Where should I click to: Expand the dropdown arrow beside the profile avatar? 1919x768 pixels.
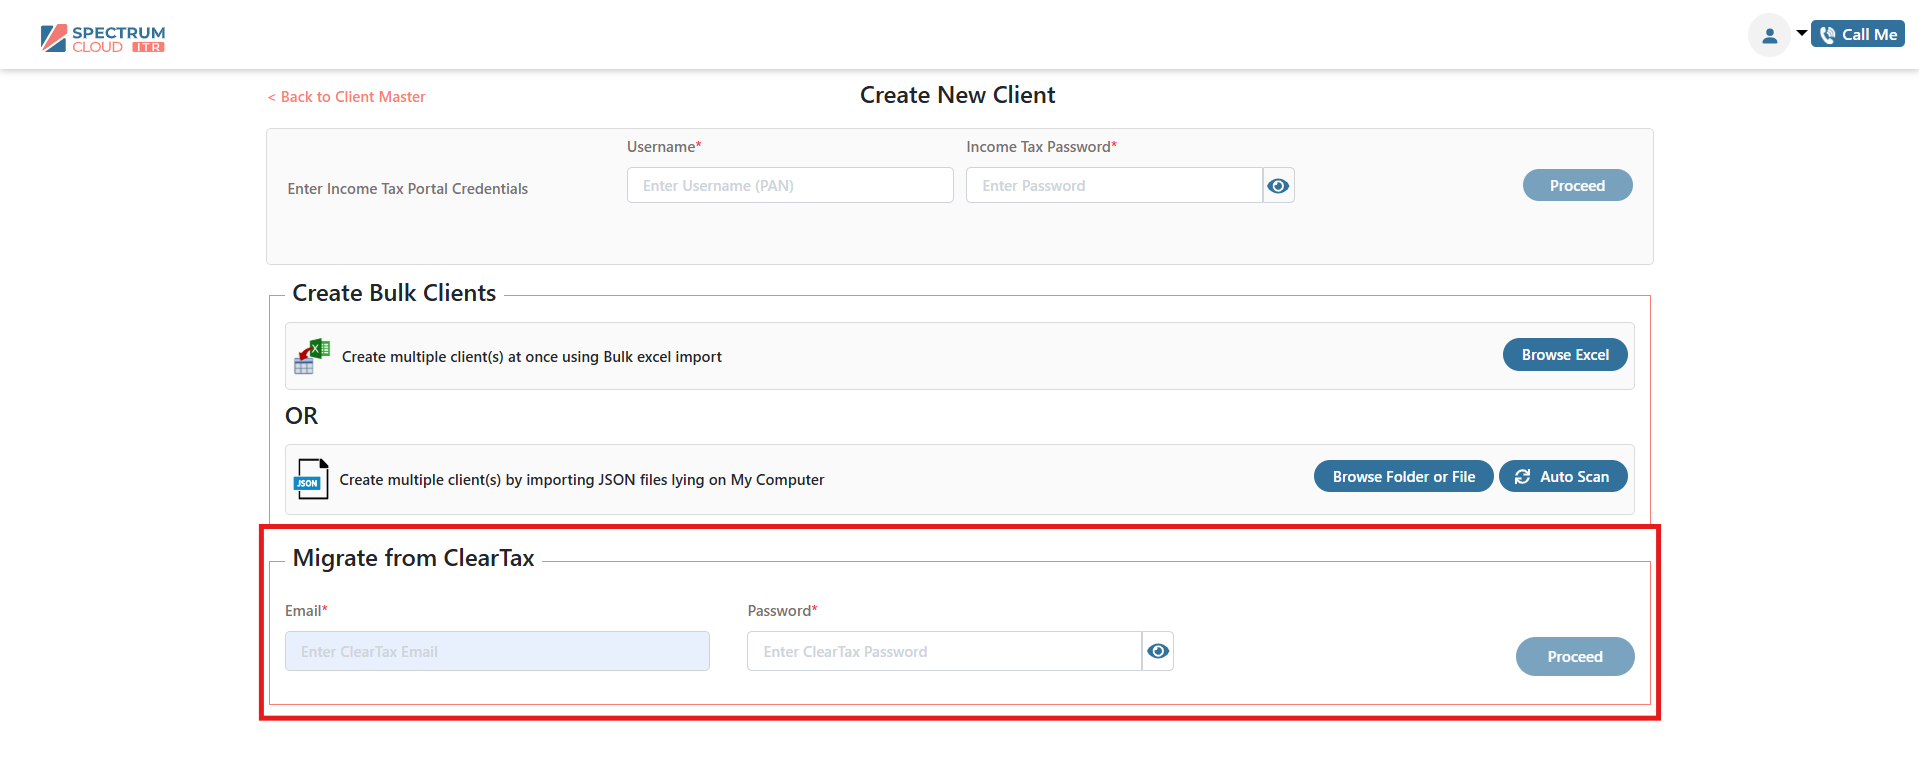click(1801, 33)
